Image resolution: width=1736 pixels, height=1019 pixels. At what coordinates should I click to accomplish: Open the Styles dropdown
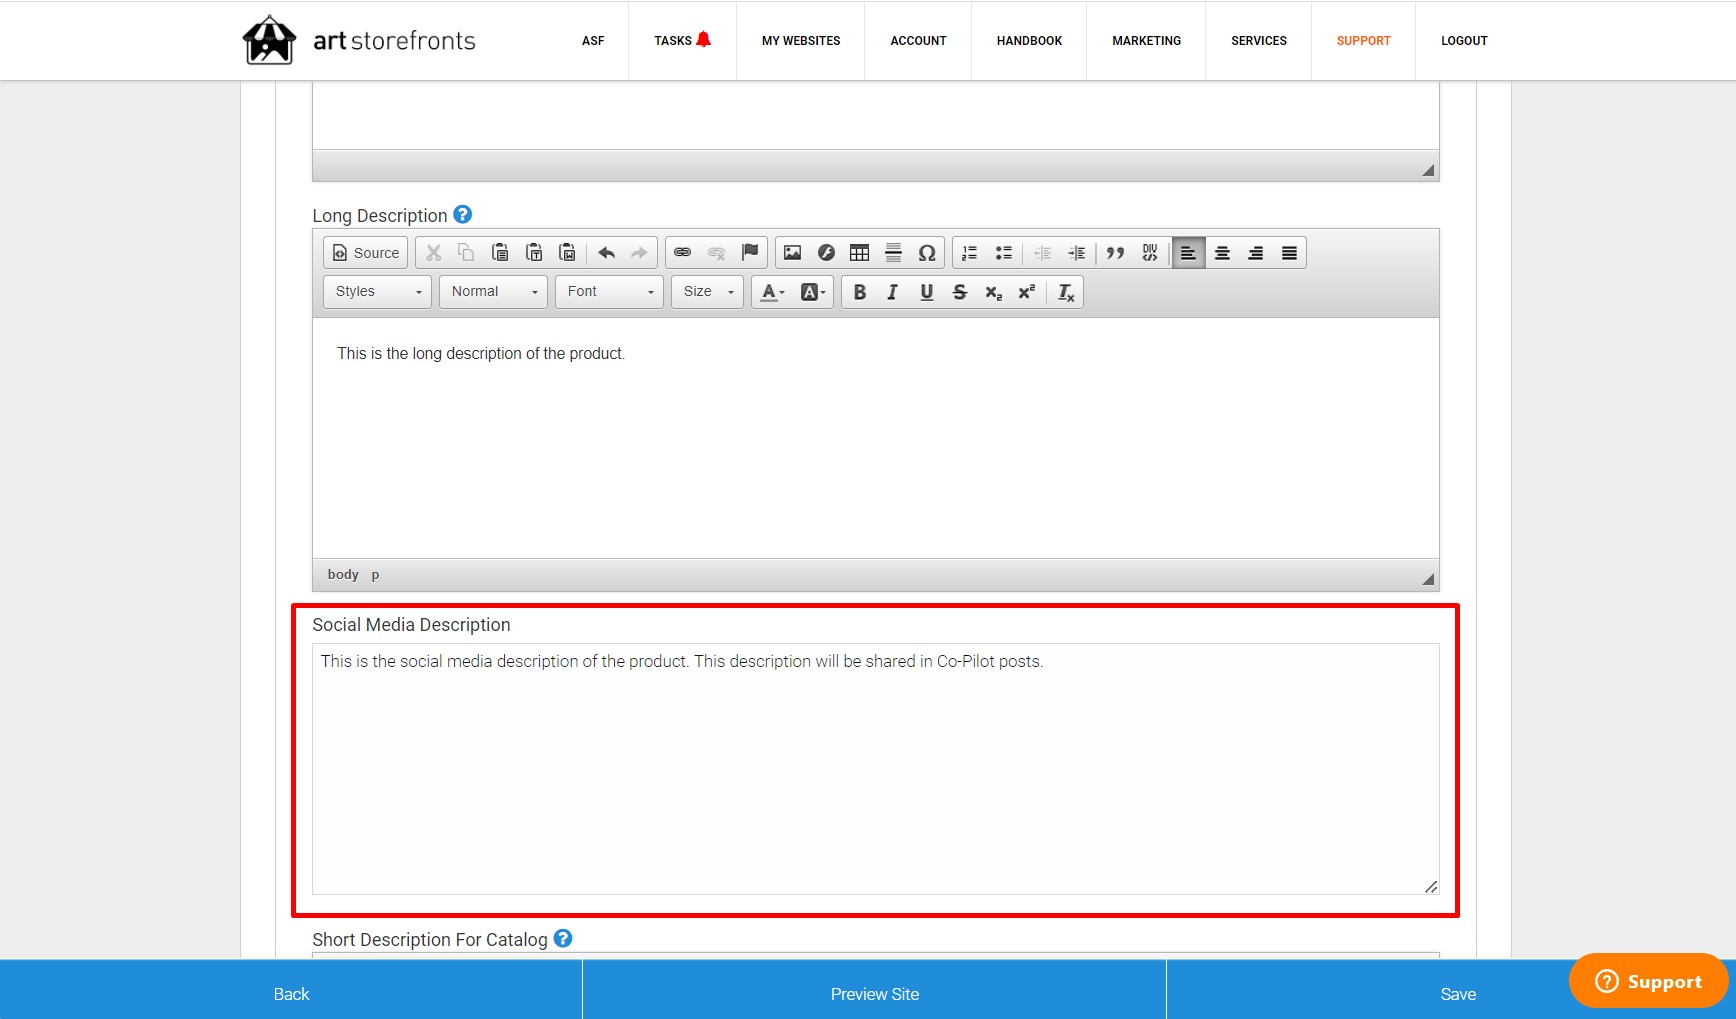[377, 291]
